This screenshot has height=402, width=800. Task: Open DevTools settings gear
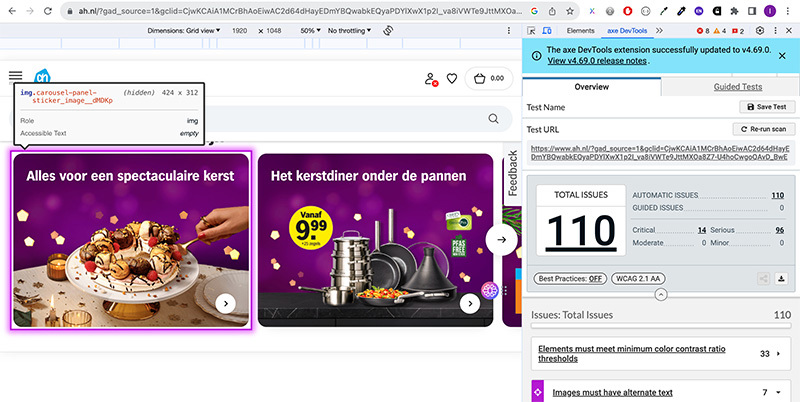click(x=760, y=31)
